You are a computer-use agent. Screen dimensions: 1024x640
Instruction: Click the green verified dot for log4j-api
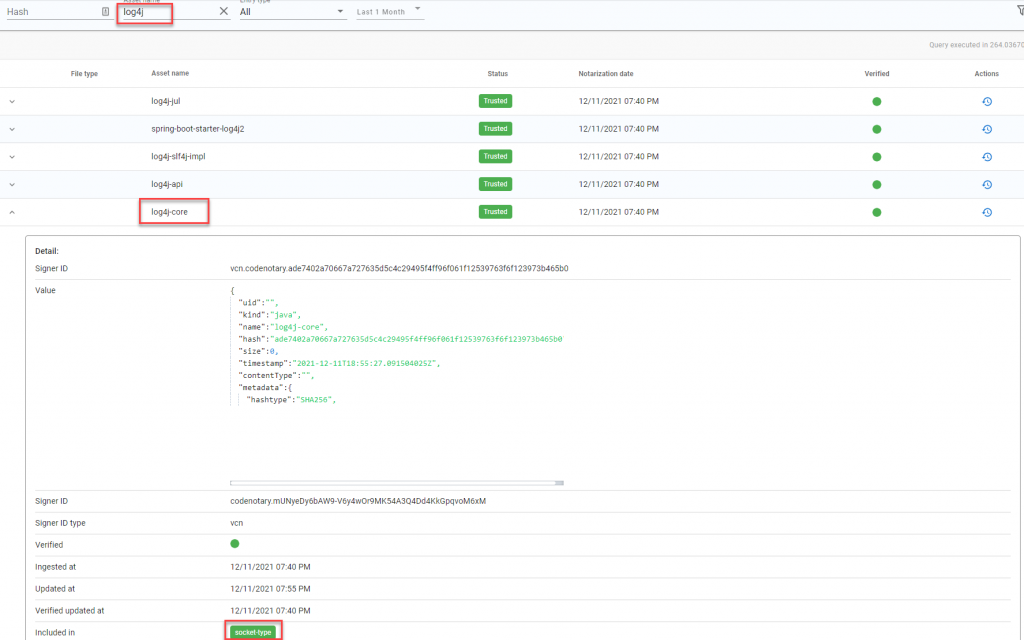coord(876,184)
